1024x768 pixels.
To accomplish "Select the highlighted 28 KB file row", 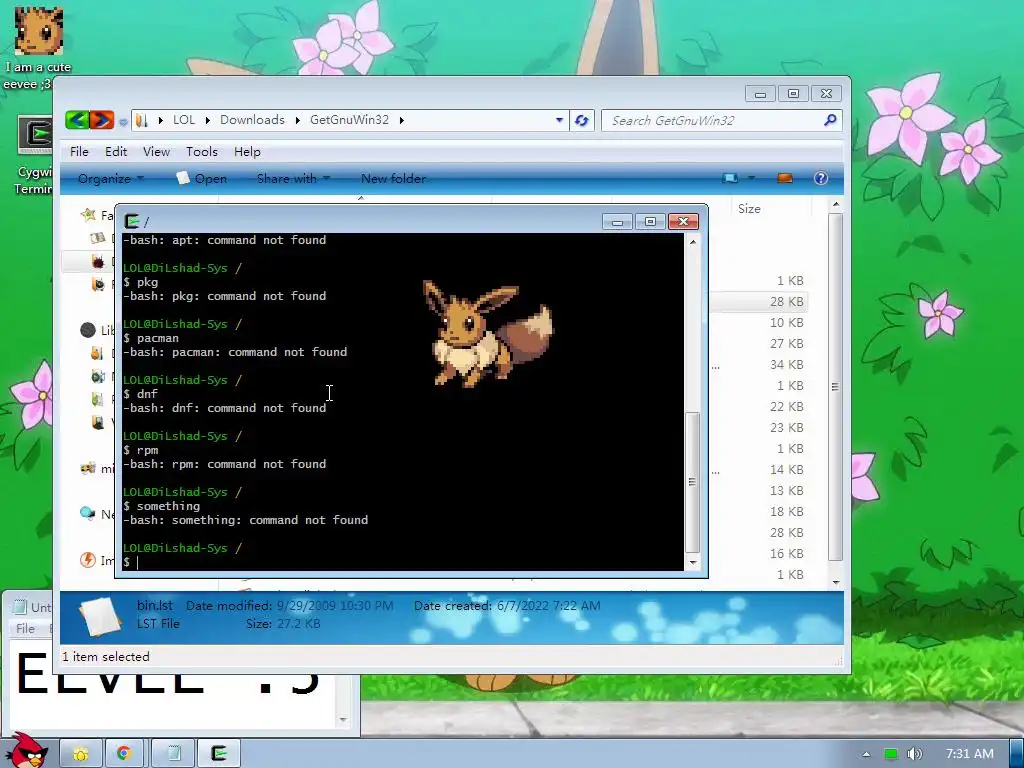I will click(x=759, y=302).
